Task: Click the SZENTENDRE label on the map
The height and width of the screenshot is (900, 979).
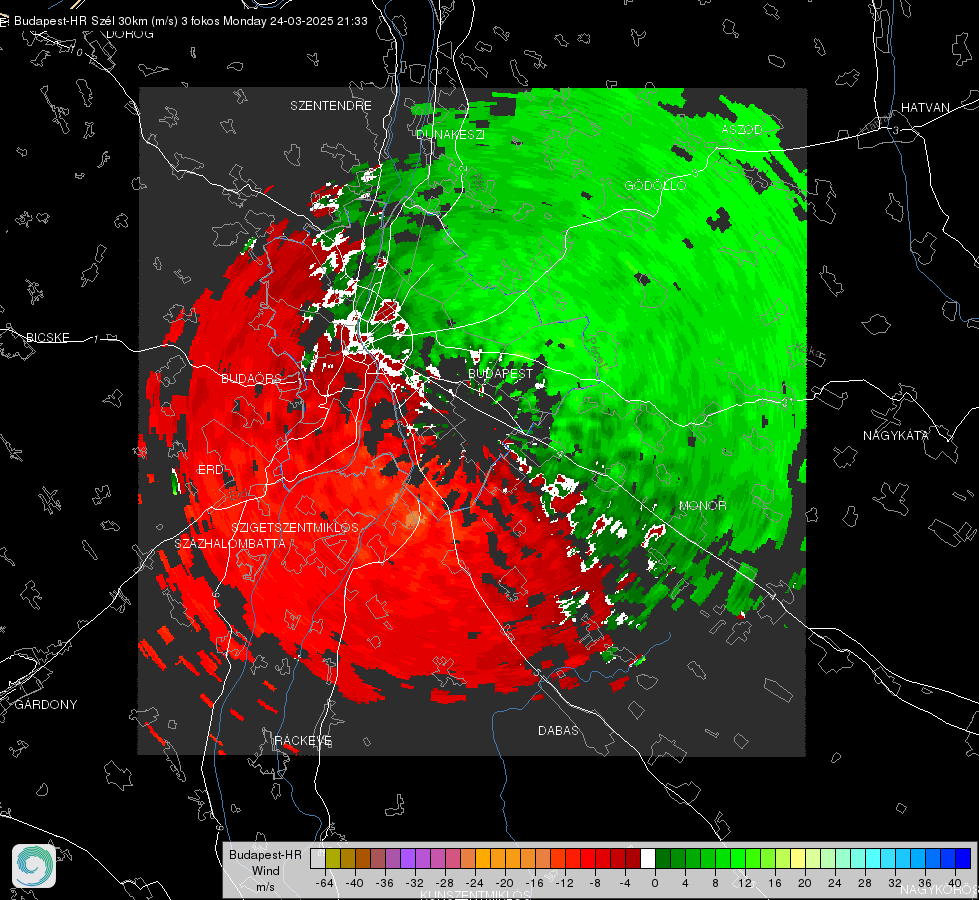Action: click(331, 106)
